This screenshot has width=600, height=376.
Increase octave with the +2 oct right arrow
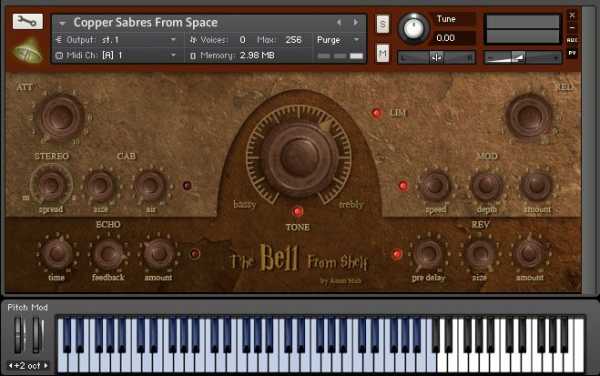(46, 366)
